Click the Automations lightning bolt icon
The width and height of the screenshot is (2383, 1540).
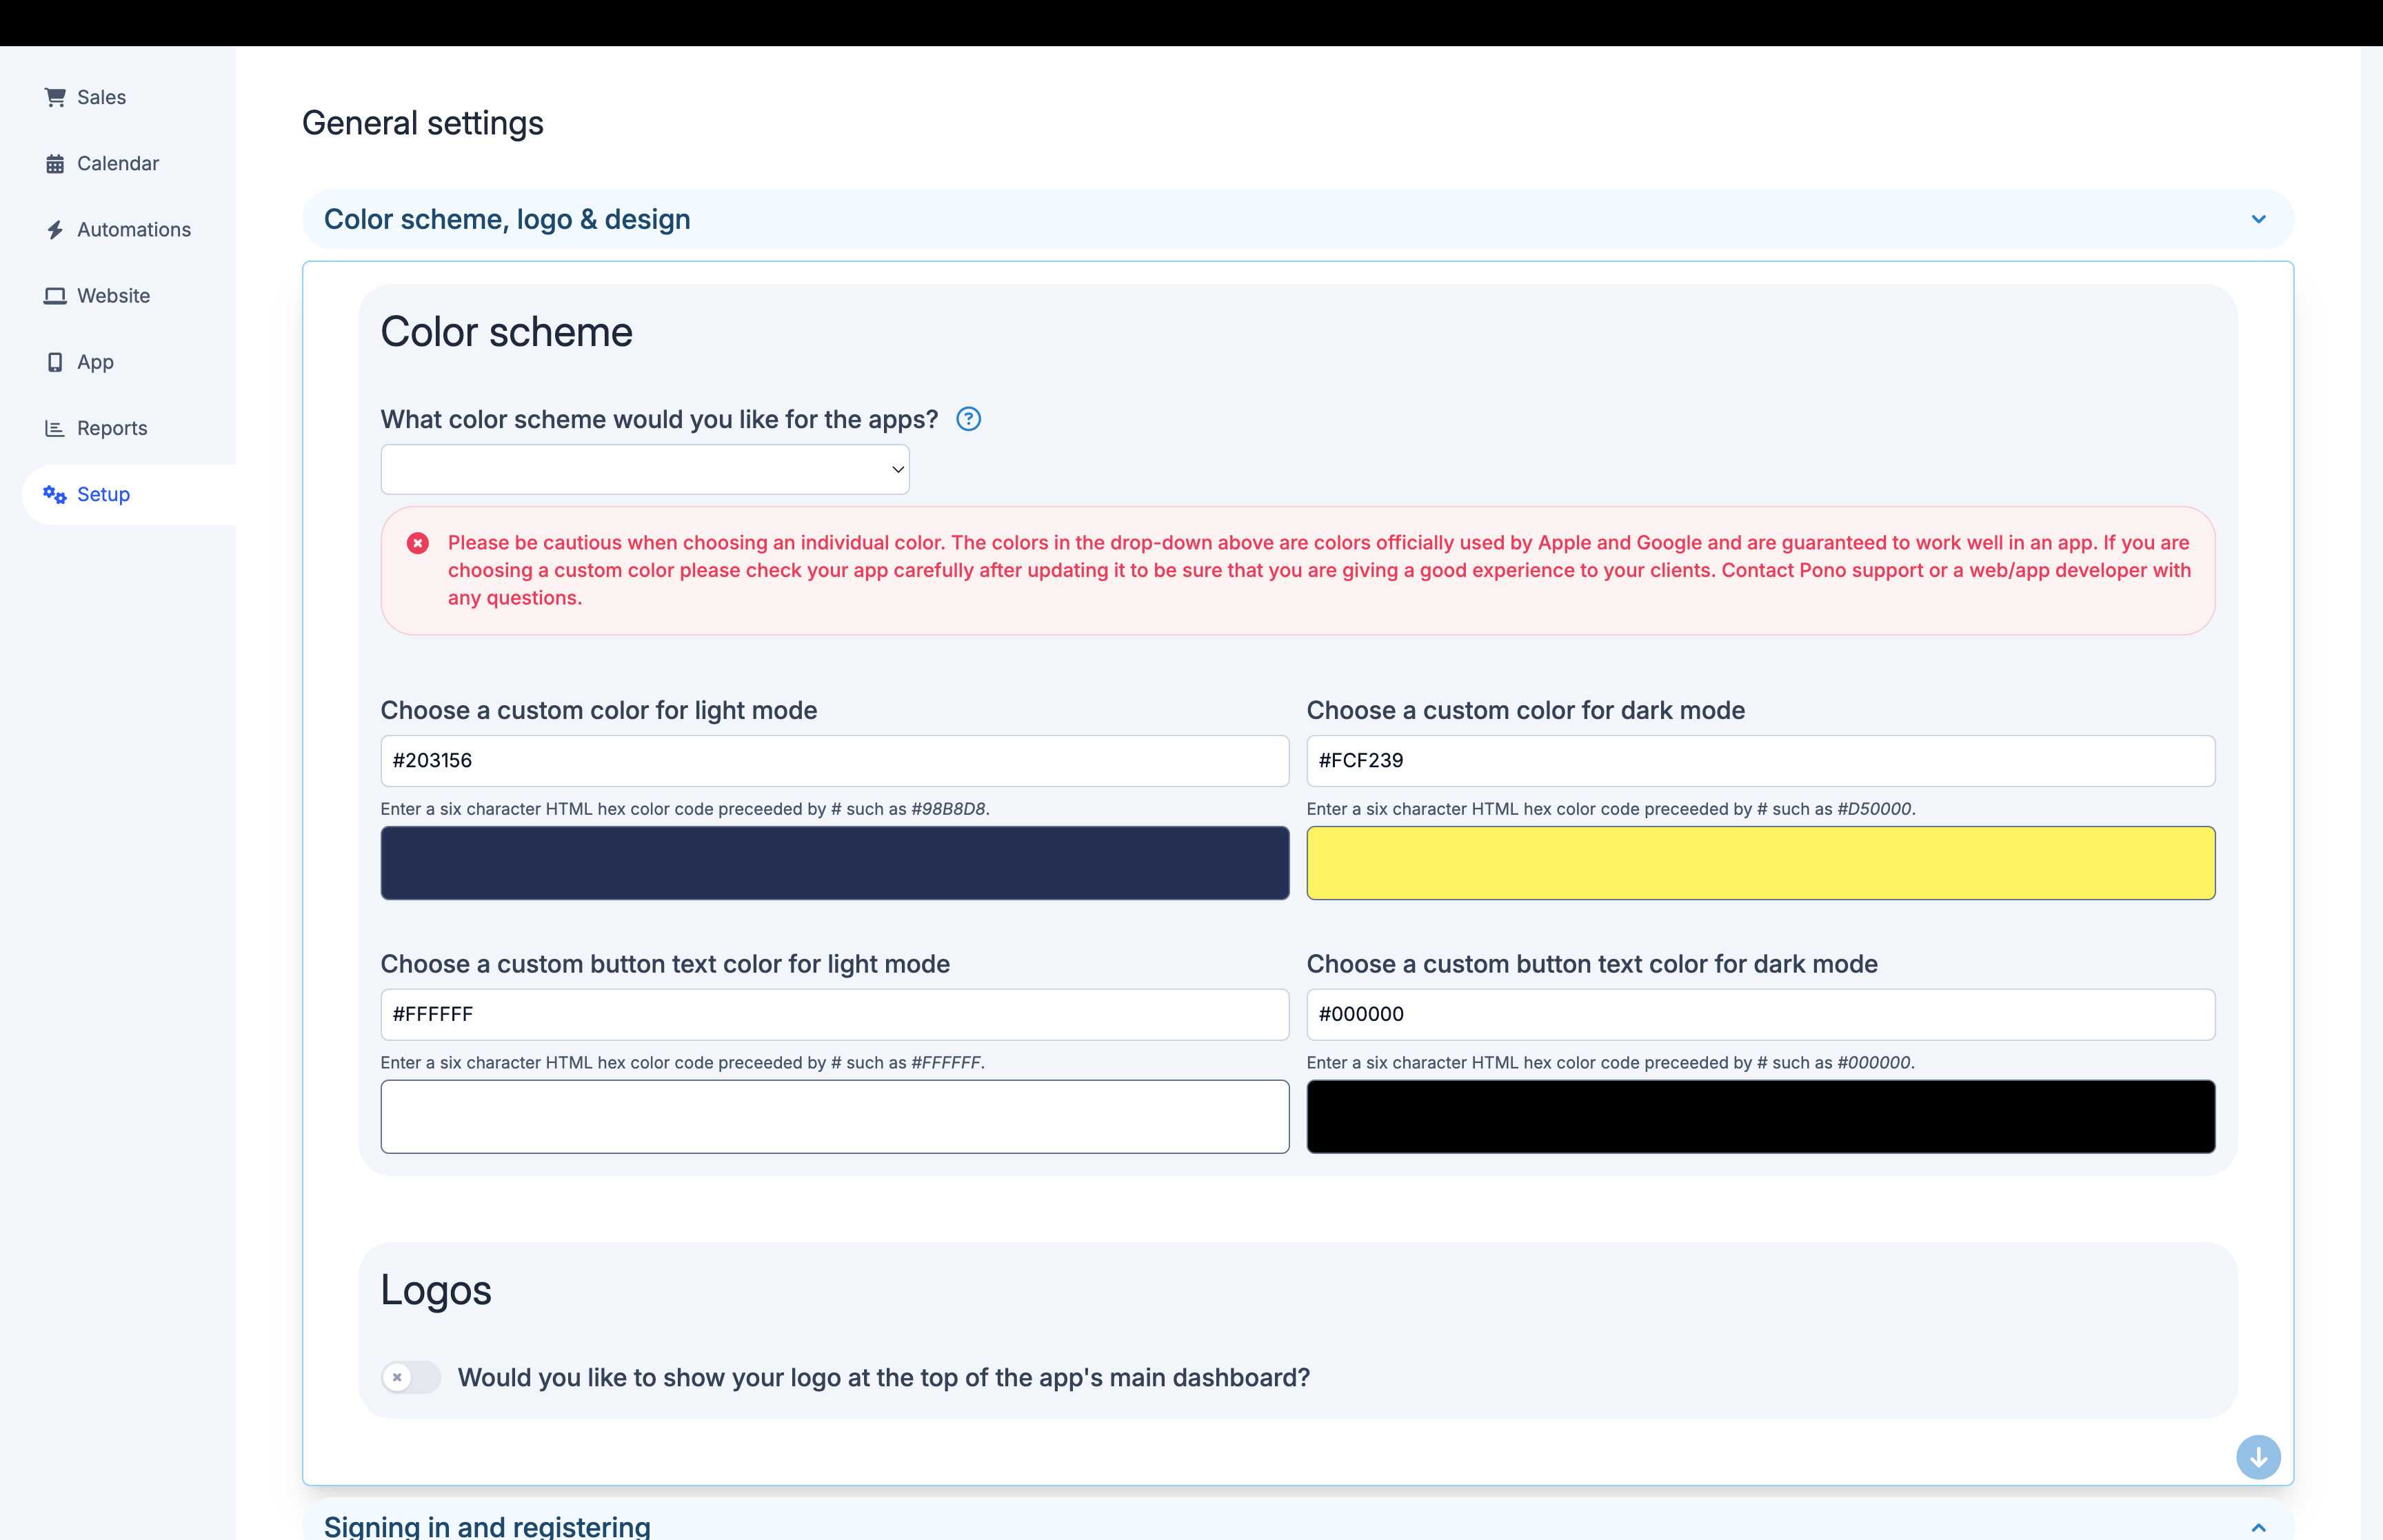[56, 229]
